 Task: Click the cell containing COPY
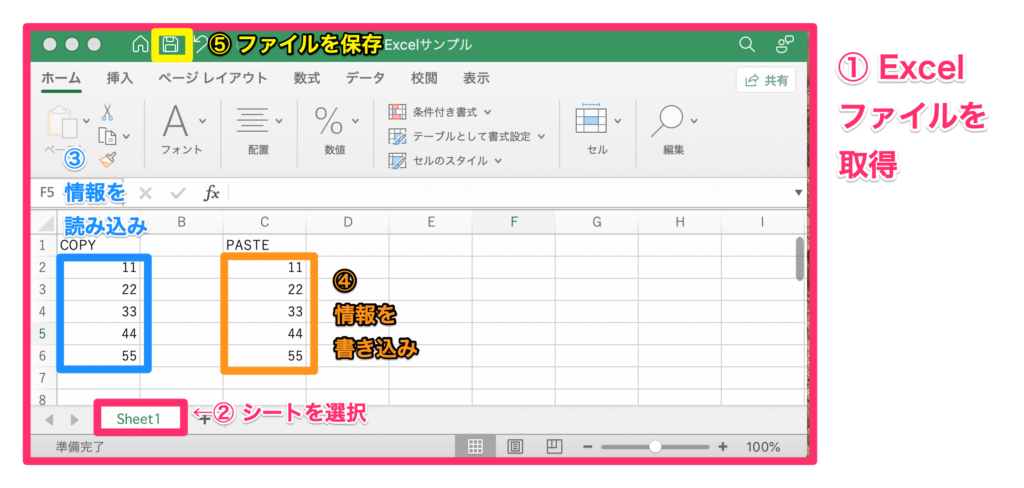click(x=99, y=245)
